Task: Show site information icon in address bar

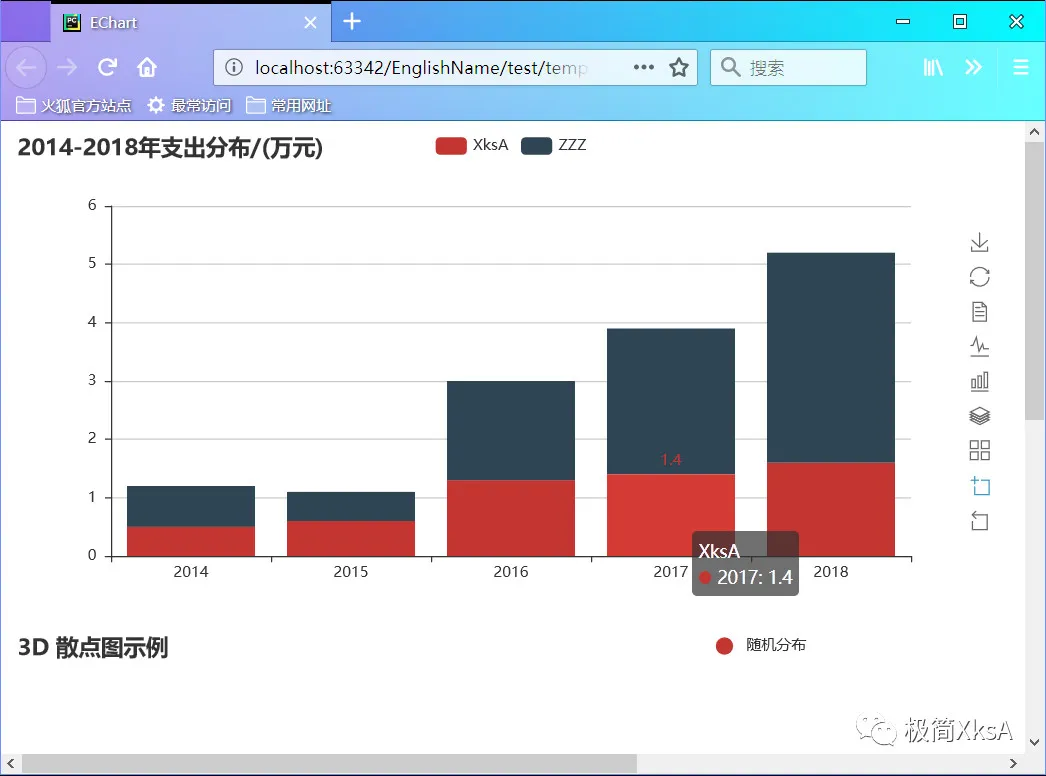Action: pyautogui.click(x=233, y=67)
